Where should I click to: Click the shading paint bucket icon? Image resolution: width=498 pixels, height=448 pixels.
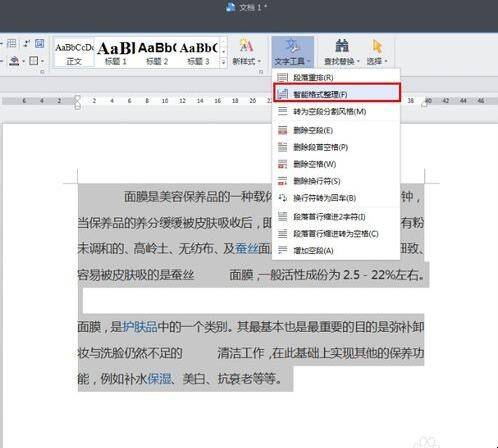point(14,61)
